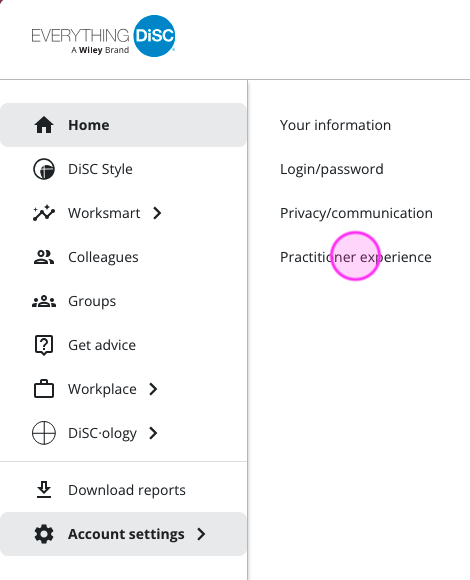Click the Colleagues people icon
The image size is (470, 580).
click(44, 257)
